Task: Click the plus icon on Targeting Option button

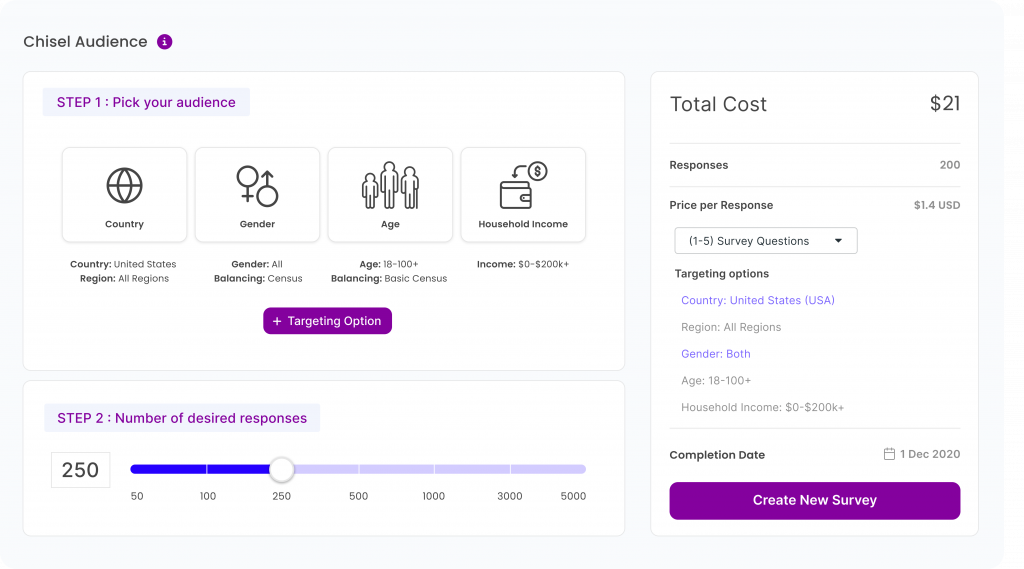Action: click(277, 321)
